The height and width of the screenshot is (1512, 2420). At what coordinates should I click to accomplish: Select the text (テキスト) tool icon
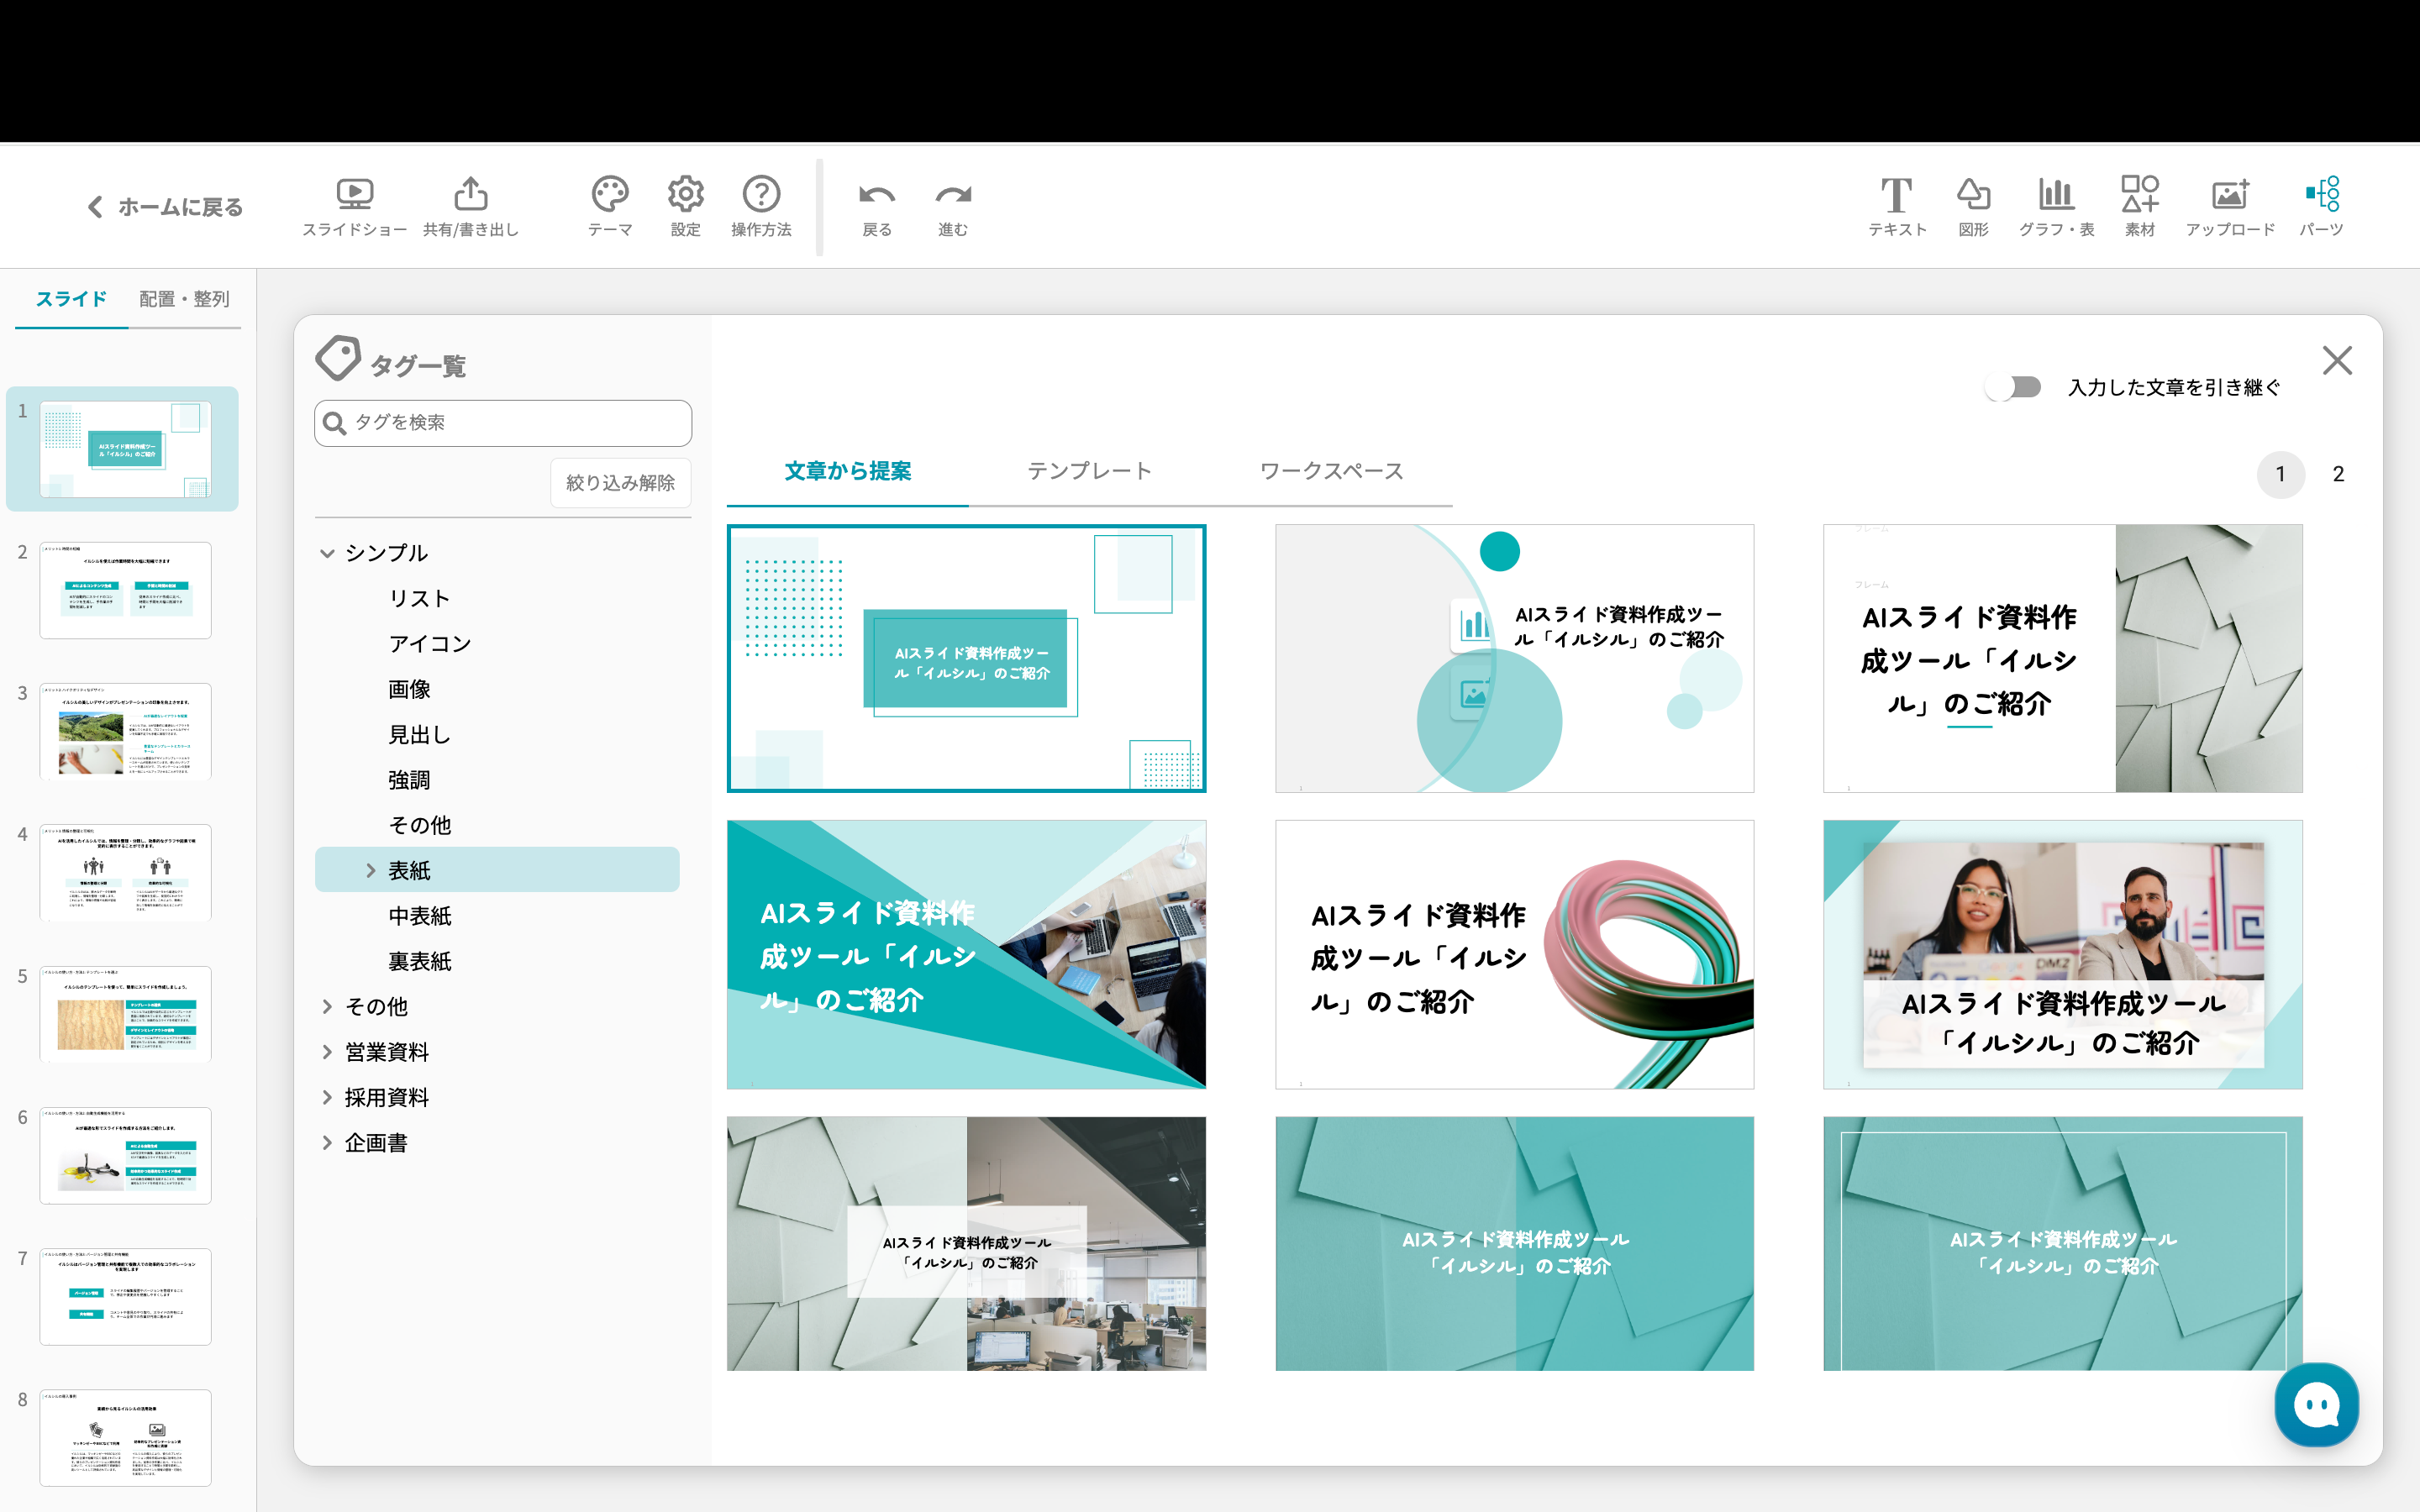point(1896,194)
